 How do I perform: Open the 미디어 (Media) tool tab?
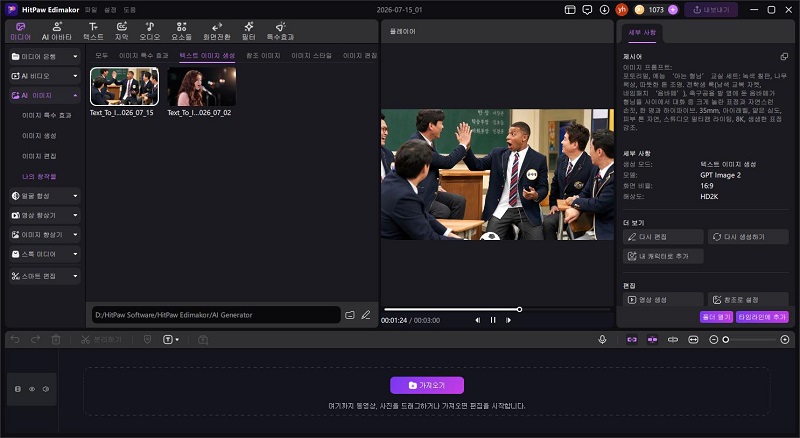[x=20, y=31]
